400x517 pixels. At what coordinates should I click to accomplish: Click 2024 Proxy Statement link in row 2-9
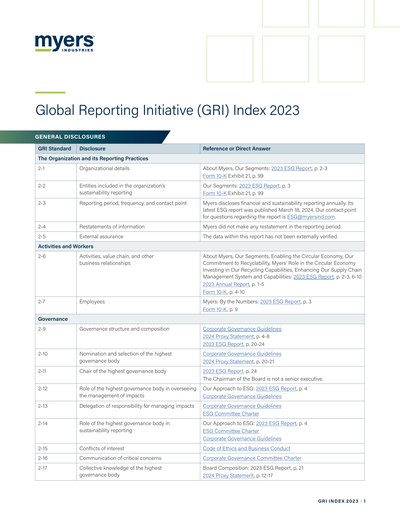[x=228, y=337]
